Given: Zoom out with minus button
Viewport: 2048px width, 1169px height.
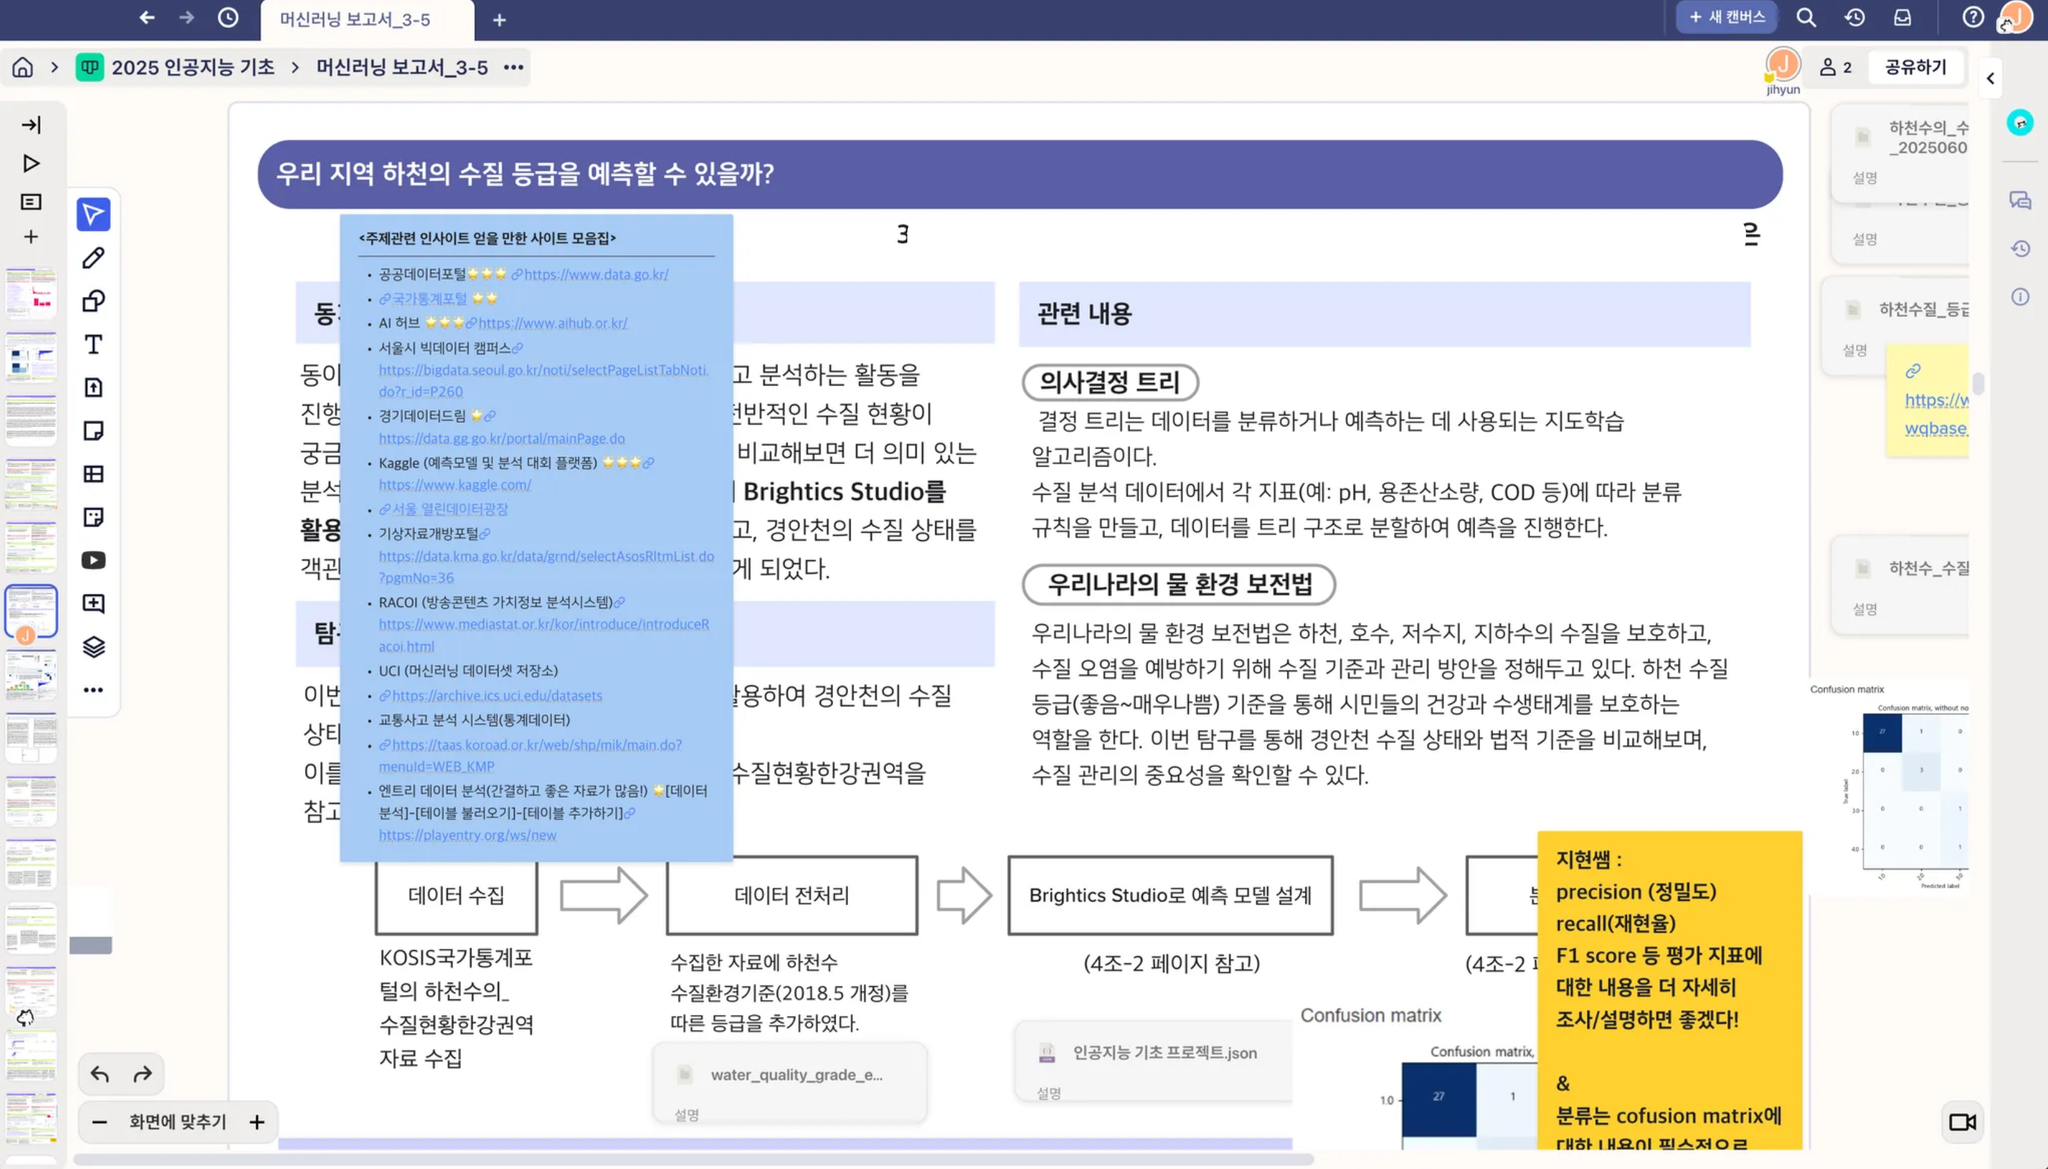Looking at the screenshot, I should pos(99,1122).
